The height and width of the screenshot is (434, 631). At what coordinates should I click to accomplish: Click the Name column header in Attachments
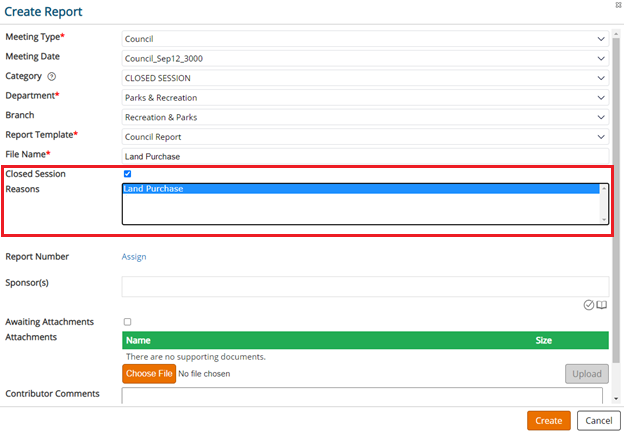coord(138,340)
